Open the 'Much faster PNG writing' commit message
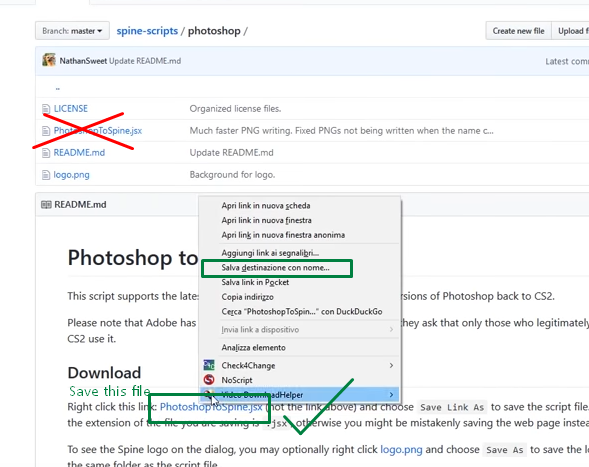 coord(341,130)
